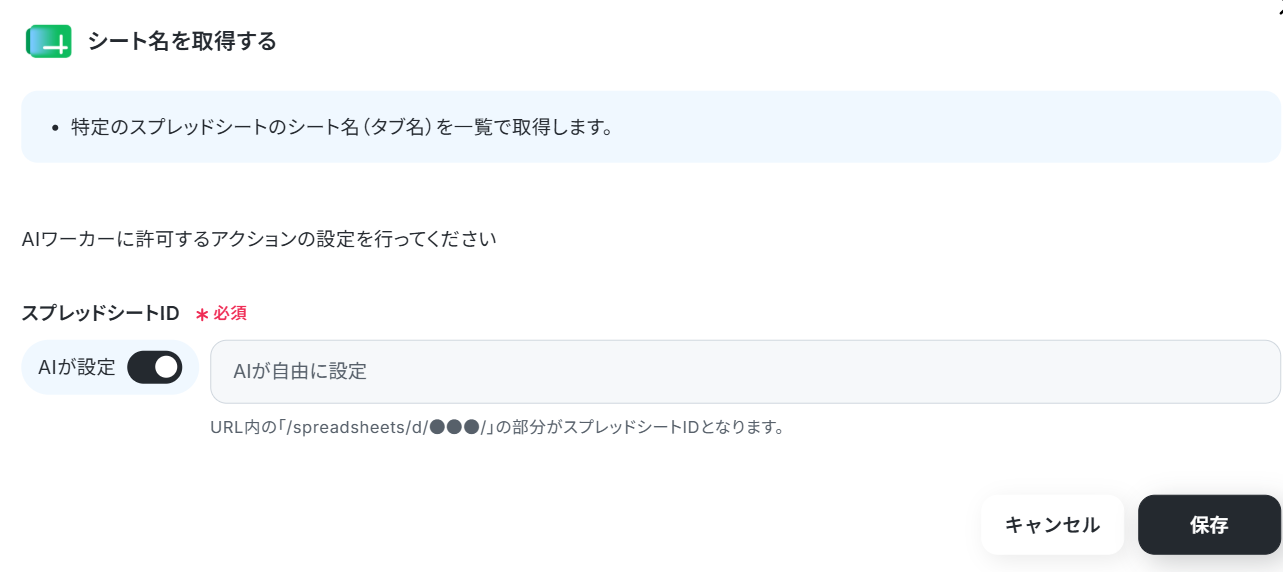Focus the AIが自由に設定 placeholder text box
1283x572 pixels.
click(x=745, y=372)
